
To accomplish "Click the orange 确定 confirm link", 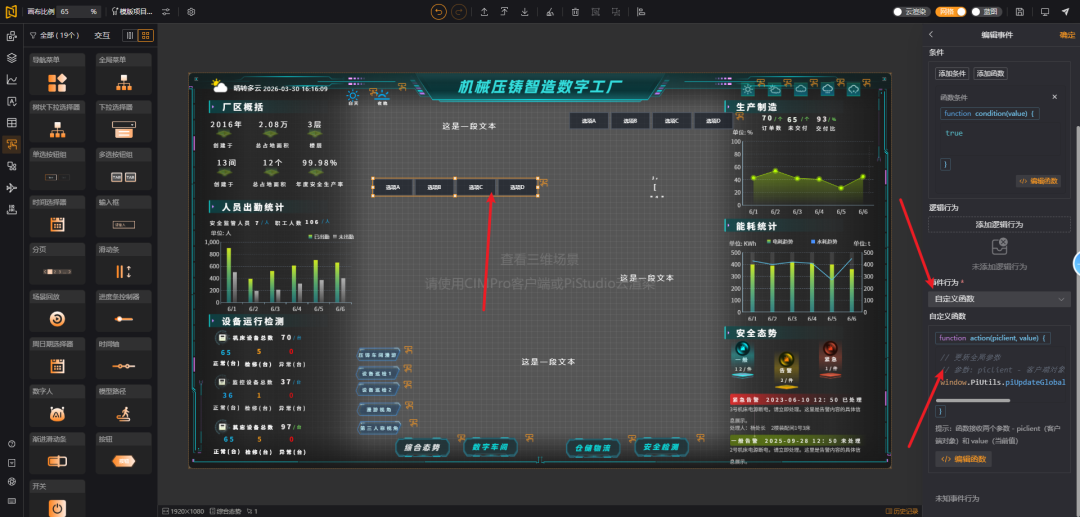I will tap(1067, 34).
